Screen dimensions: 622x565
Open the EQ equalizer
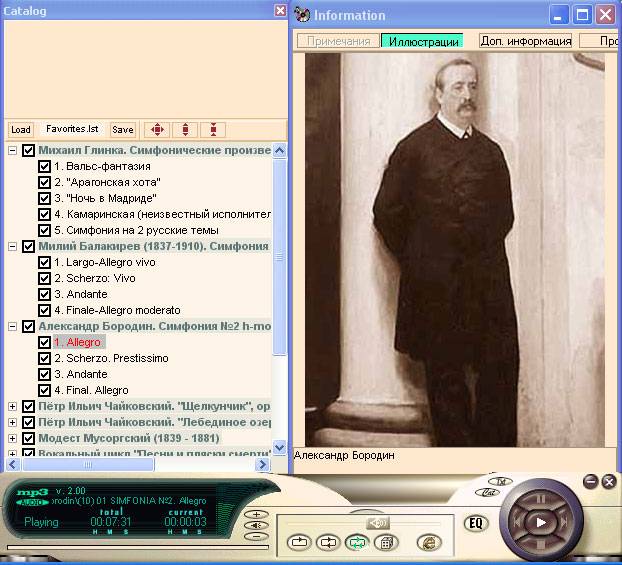[476, 522]
